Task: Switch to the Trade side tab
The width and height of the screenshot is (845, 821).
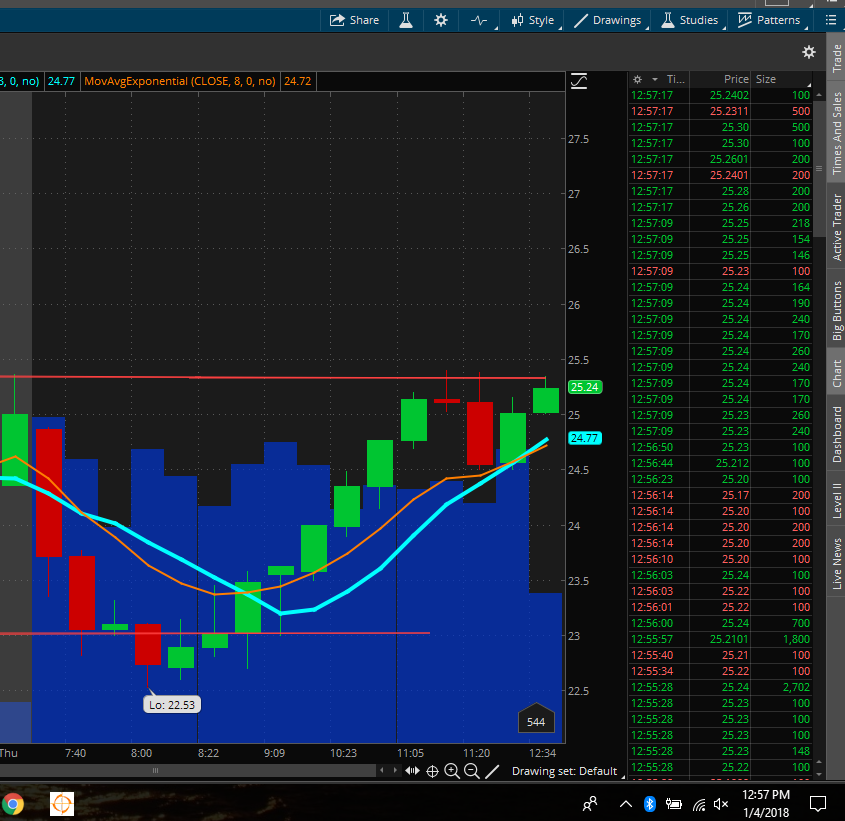Action: (836, 58)
